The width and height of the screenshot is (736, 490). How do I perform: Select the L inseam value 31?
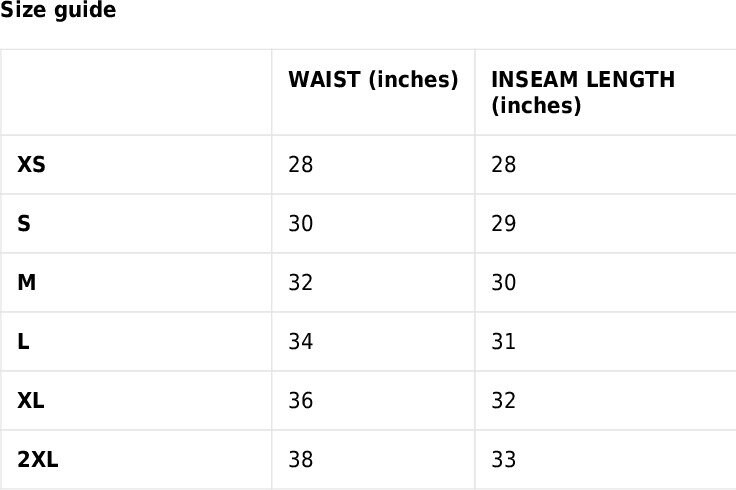point(504,342)
